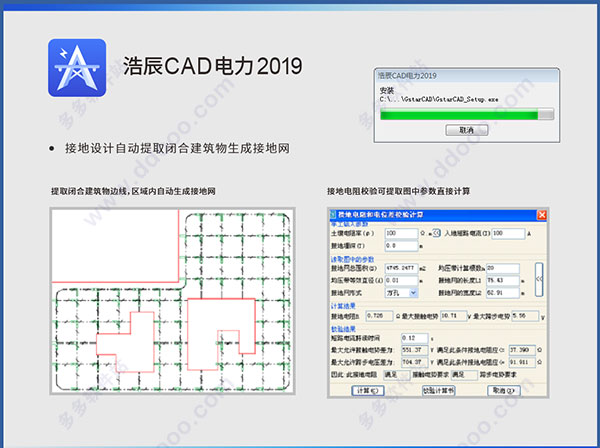Click the 取消 button in the installer dialog

tap(466, 130)
